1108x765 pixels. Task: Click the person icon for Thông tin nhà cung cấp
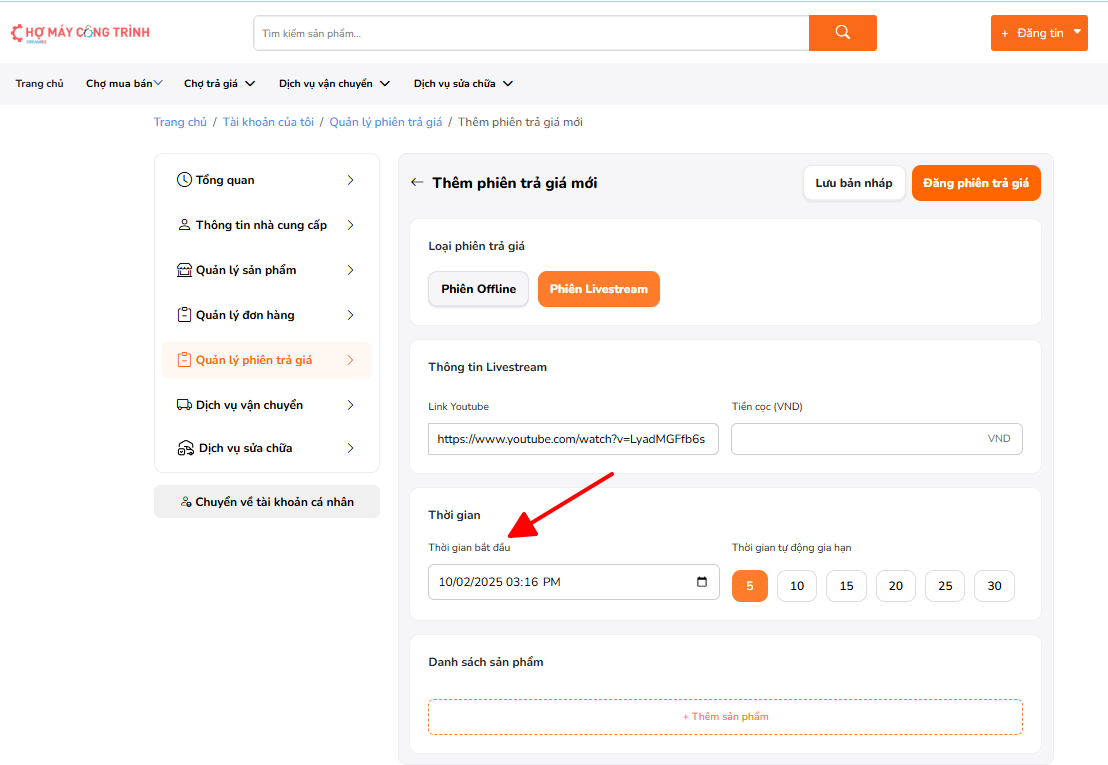(x=184, y=225)
